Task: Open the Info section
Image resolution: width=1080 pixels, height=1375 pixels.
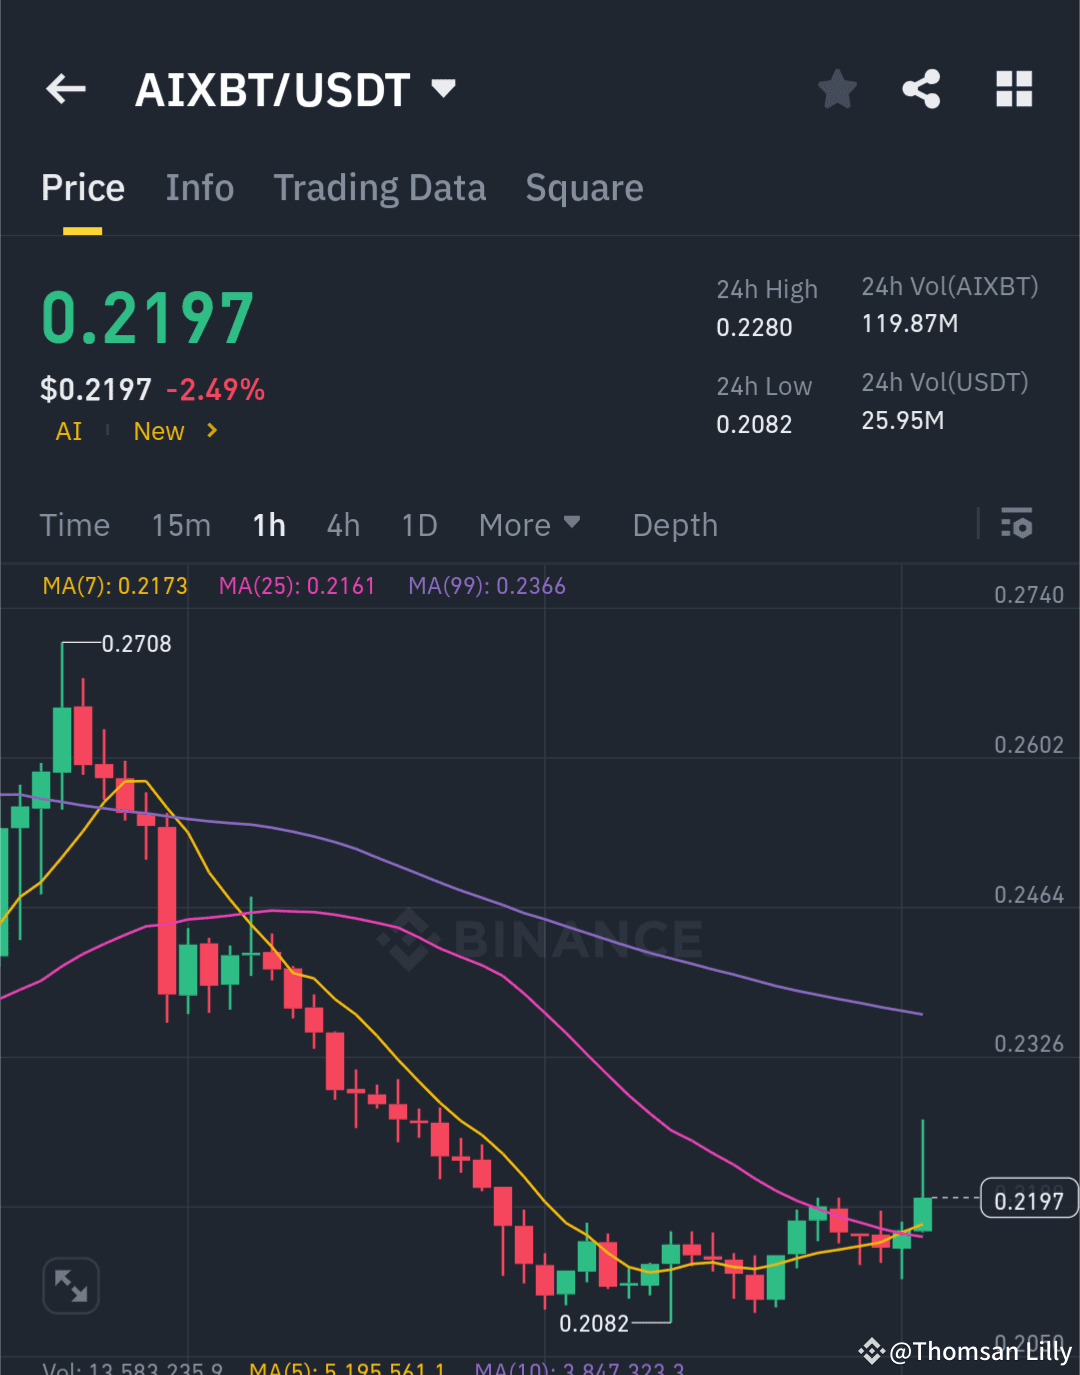Action: pyautogui.click(x=200, y=188)
